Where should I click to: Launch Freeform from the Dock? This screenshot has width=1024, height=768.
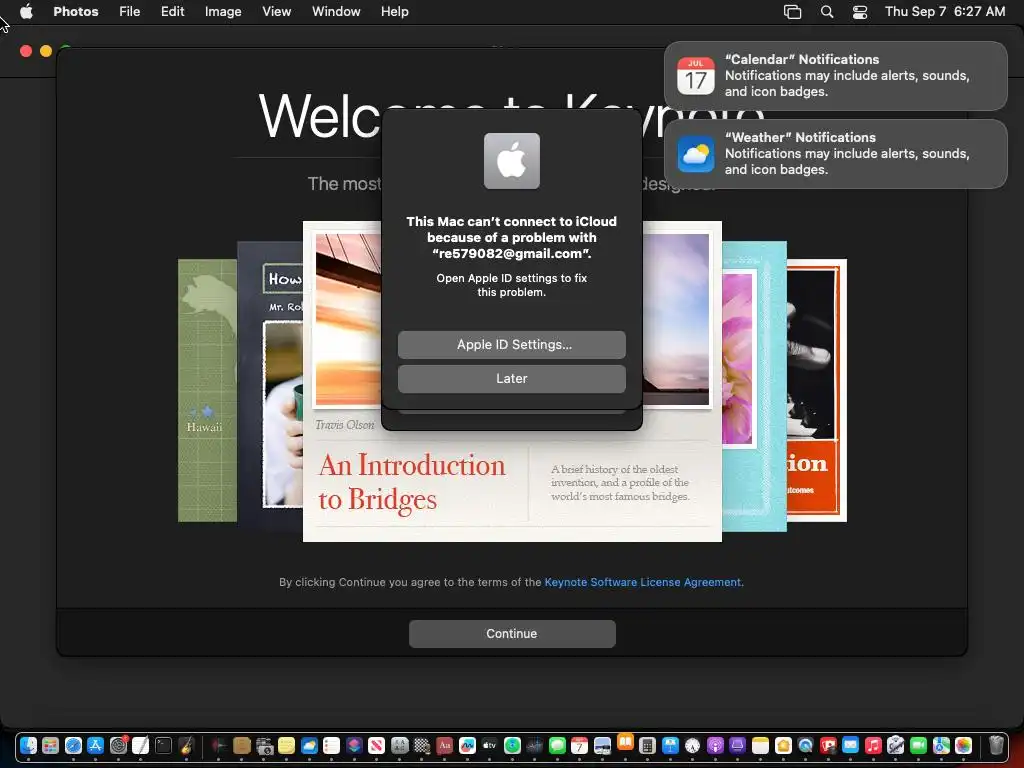[x=467, y=745]
